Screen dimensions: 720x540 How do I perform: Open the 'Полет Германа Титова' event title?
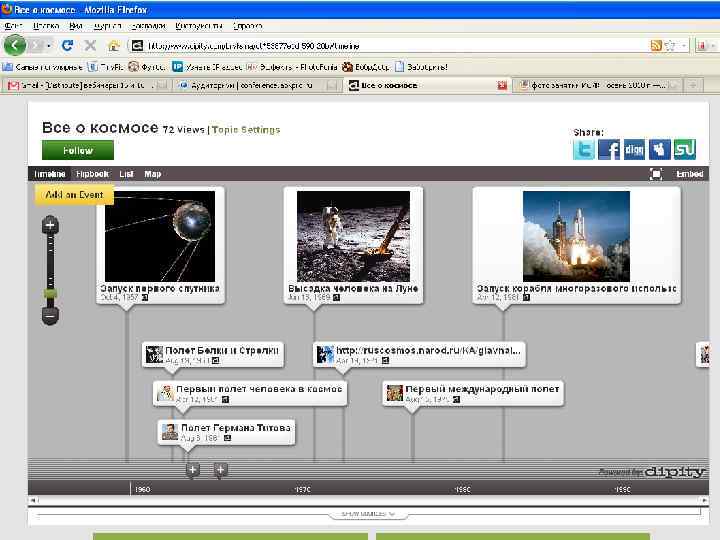pos(236,428)
